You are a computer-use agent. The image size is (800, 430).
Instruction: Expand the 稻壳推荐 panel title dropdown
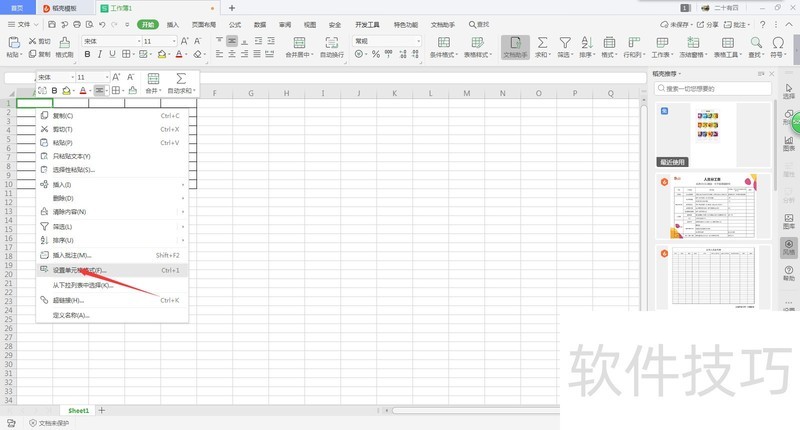coord(680,74)
